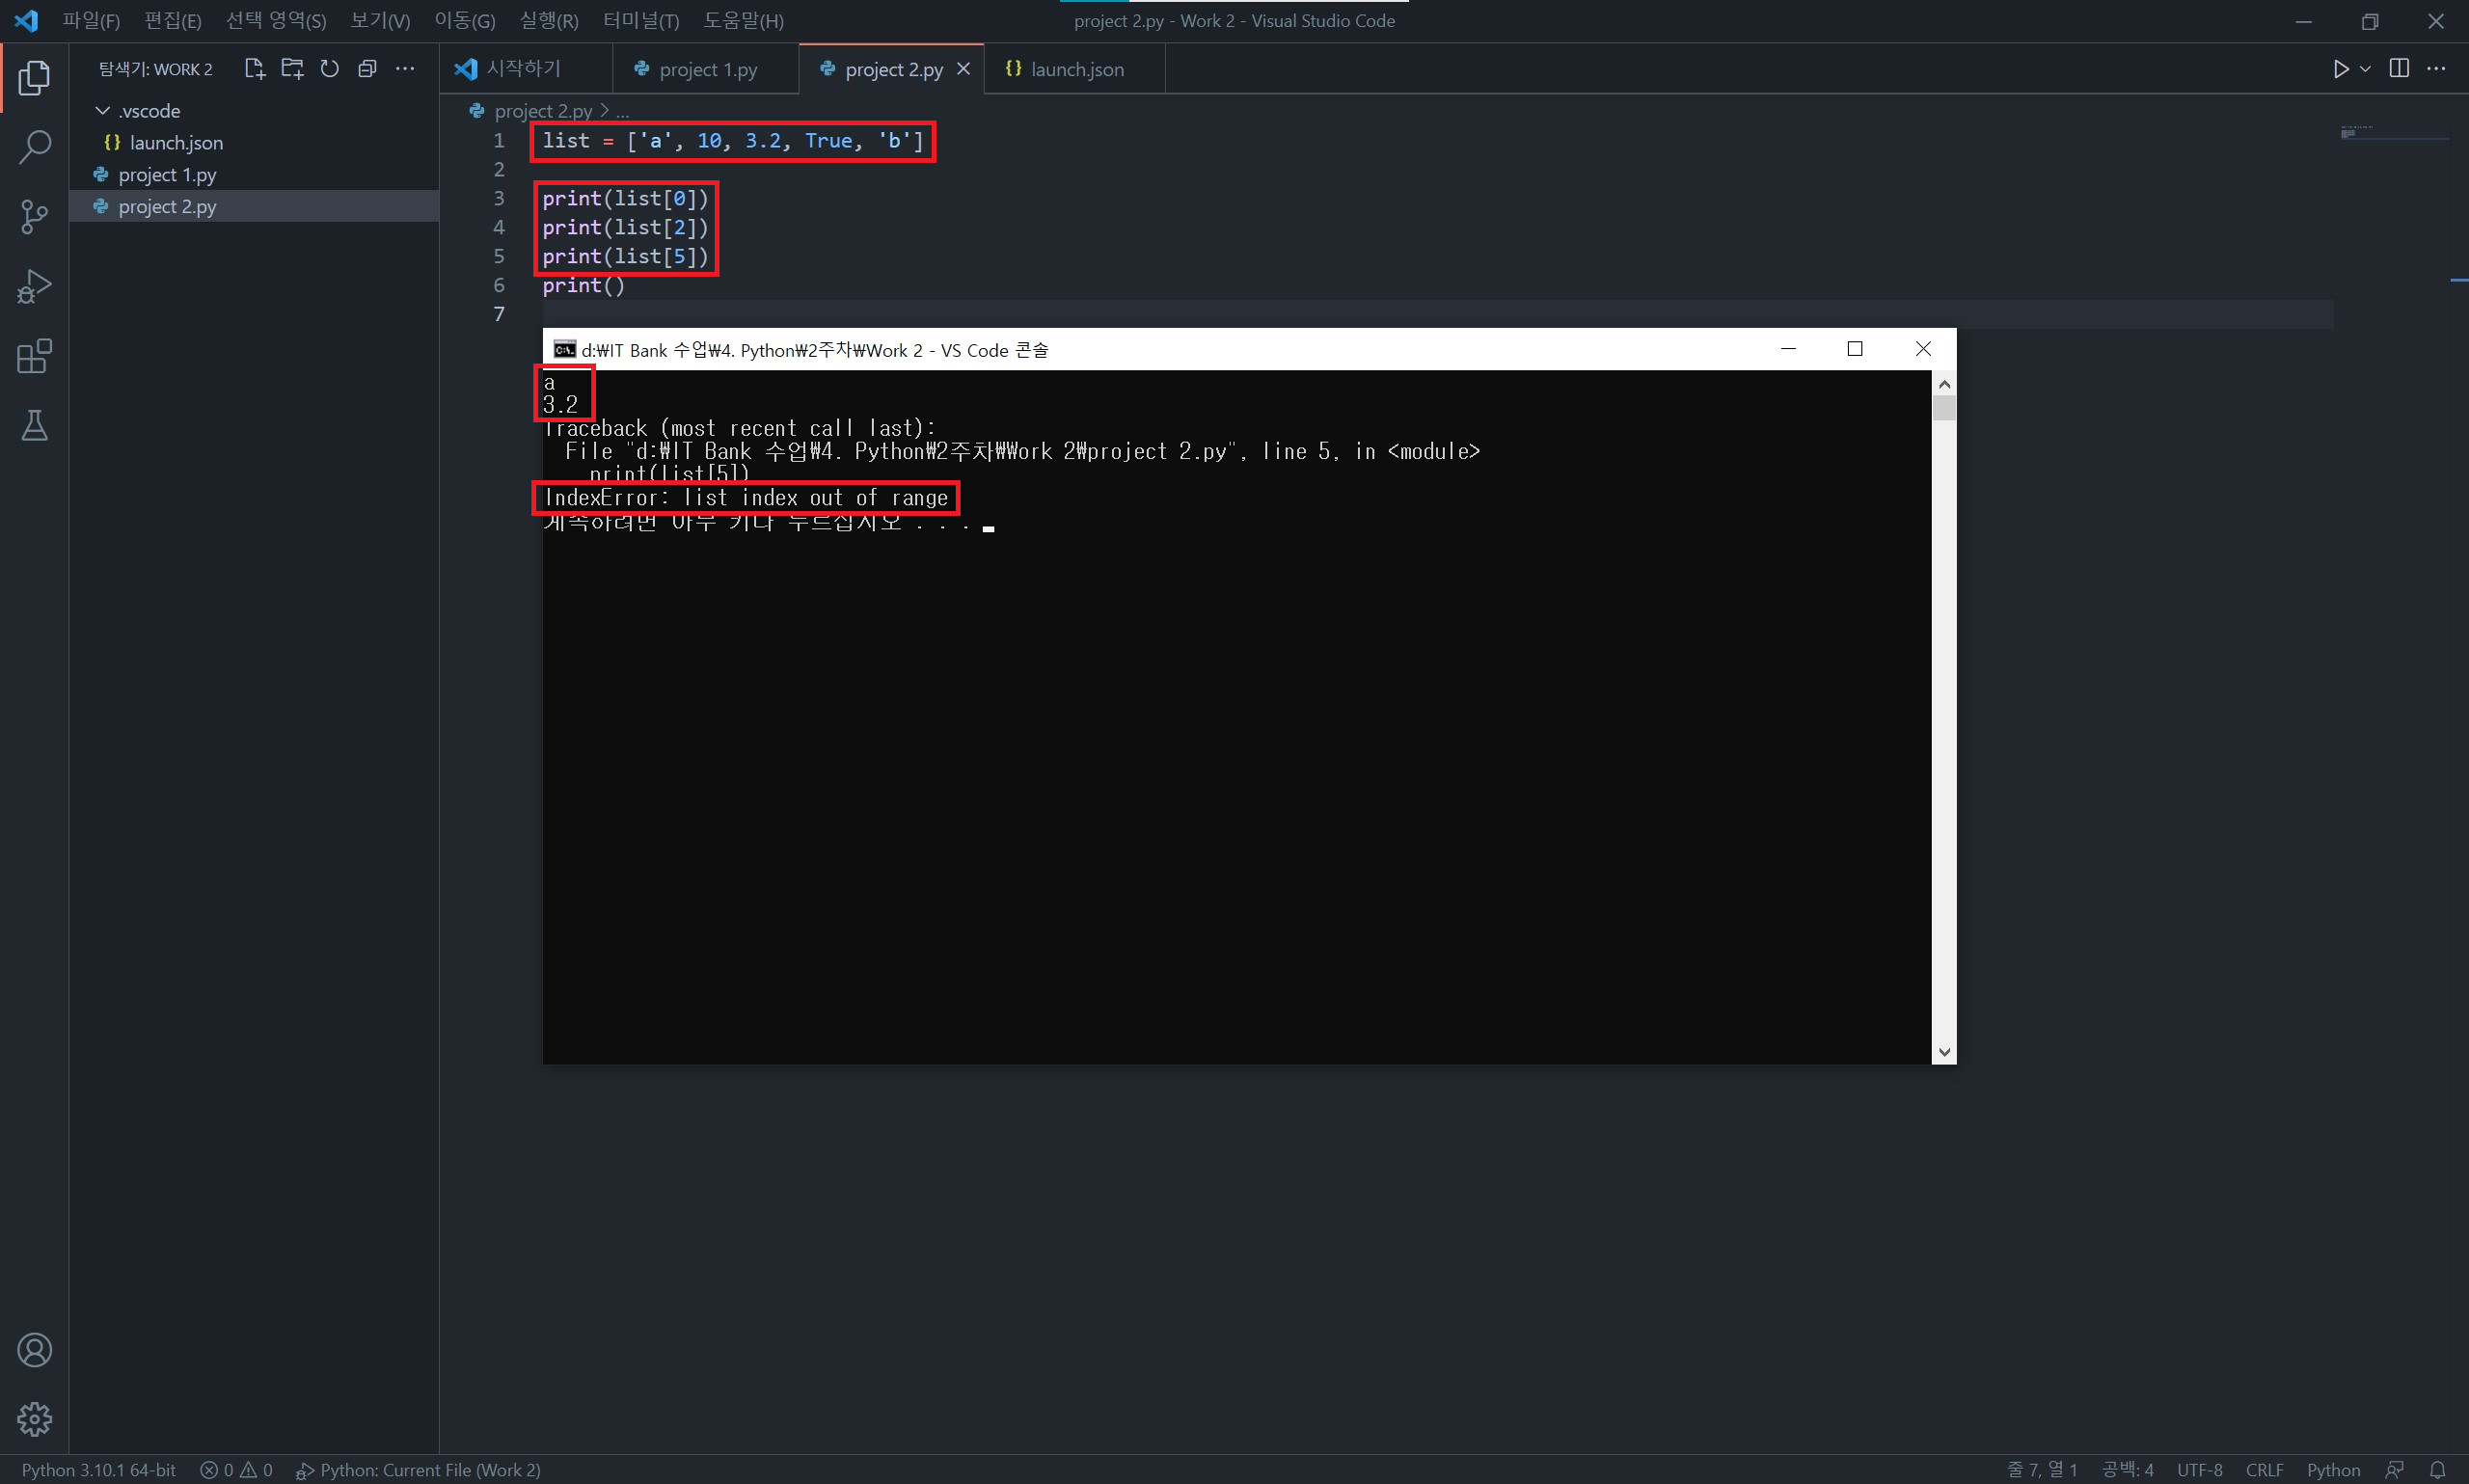Change language mode from Python in status bar
Image resolution: width=2469 pixels, height=1484 pixels.
(2332, 1469)
